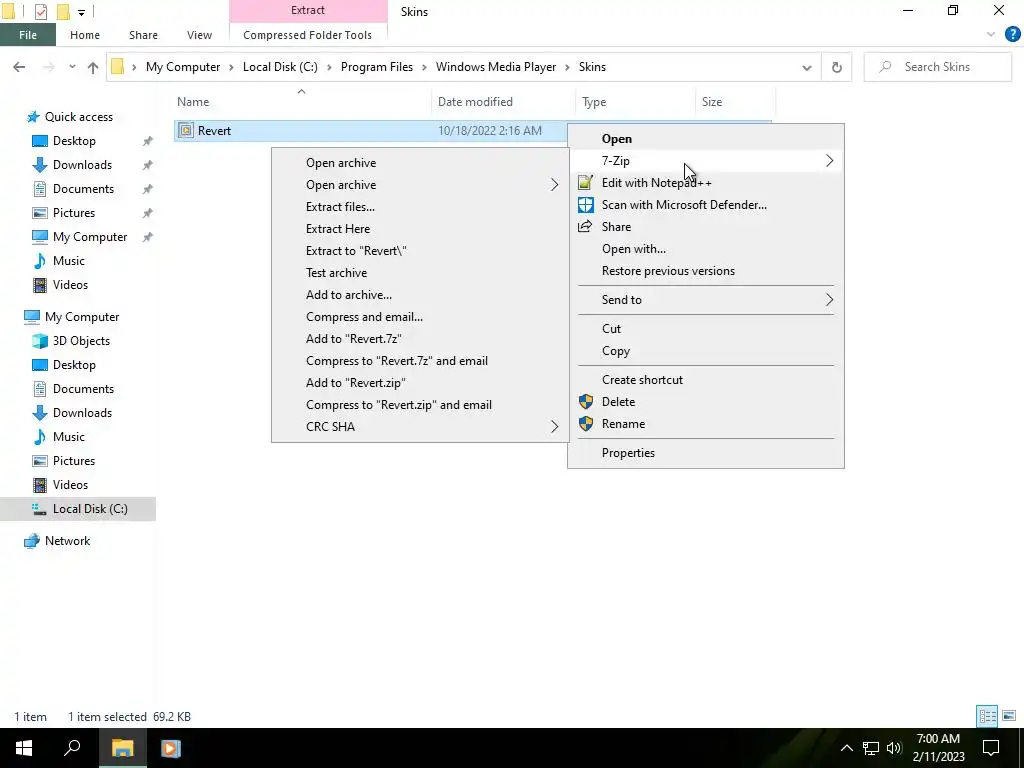
Task: Click the refresh button in address bar
Action: click(837, 67)
